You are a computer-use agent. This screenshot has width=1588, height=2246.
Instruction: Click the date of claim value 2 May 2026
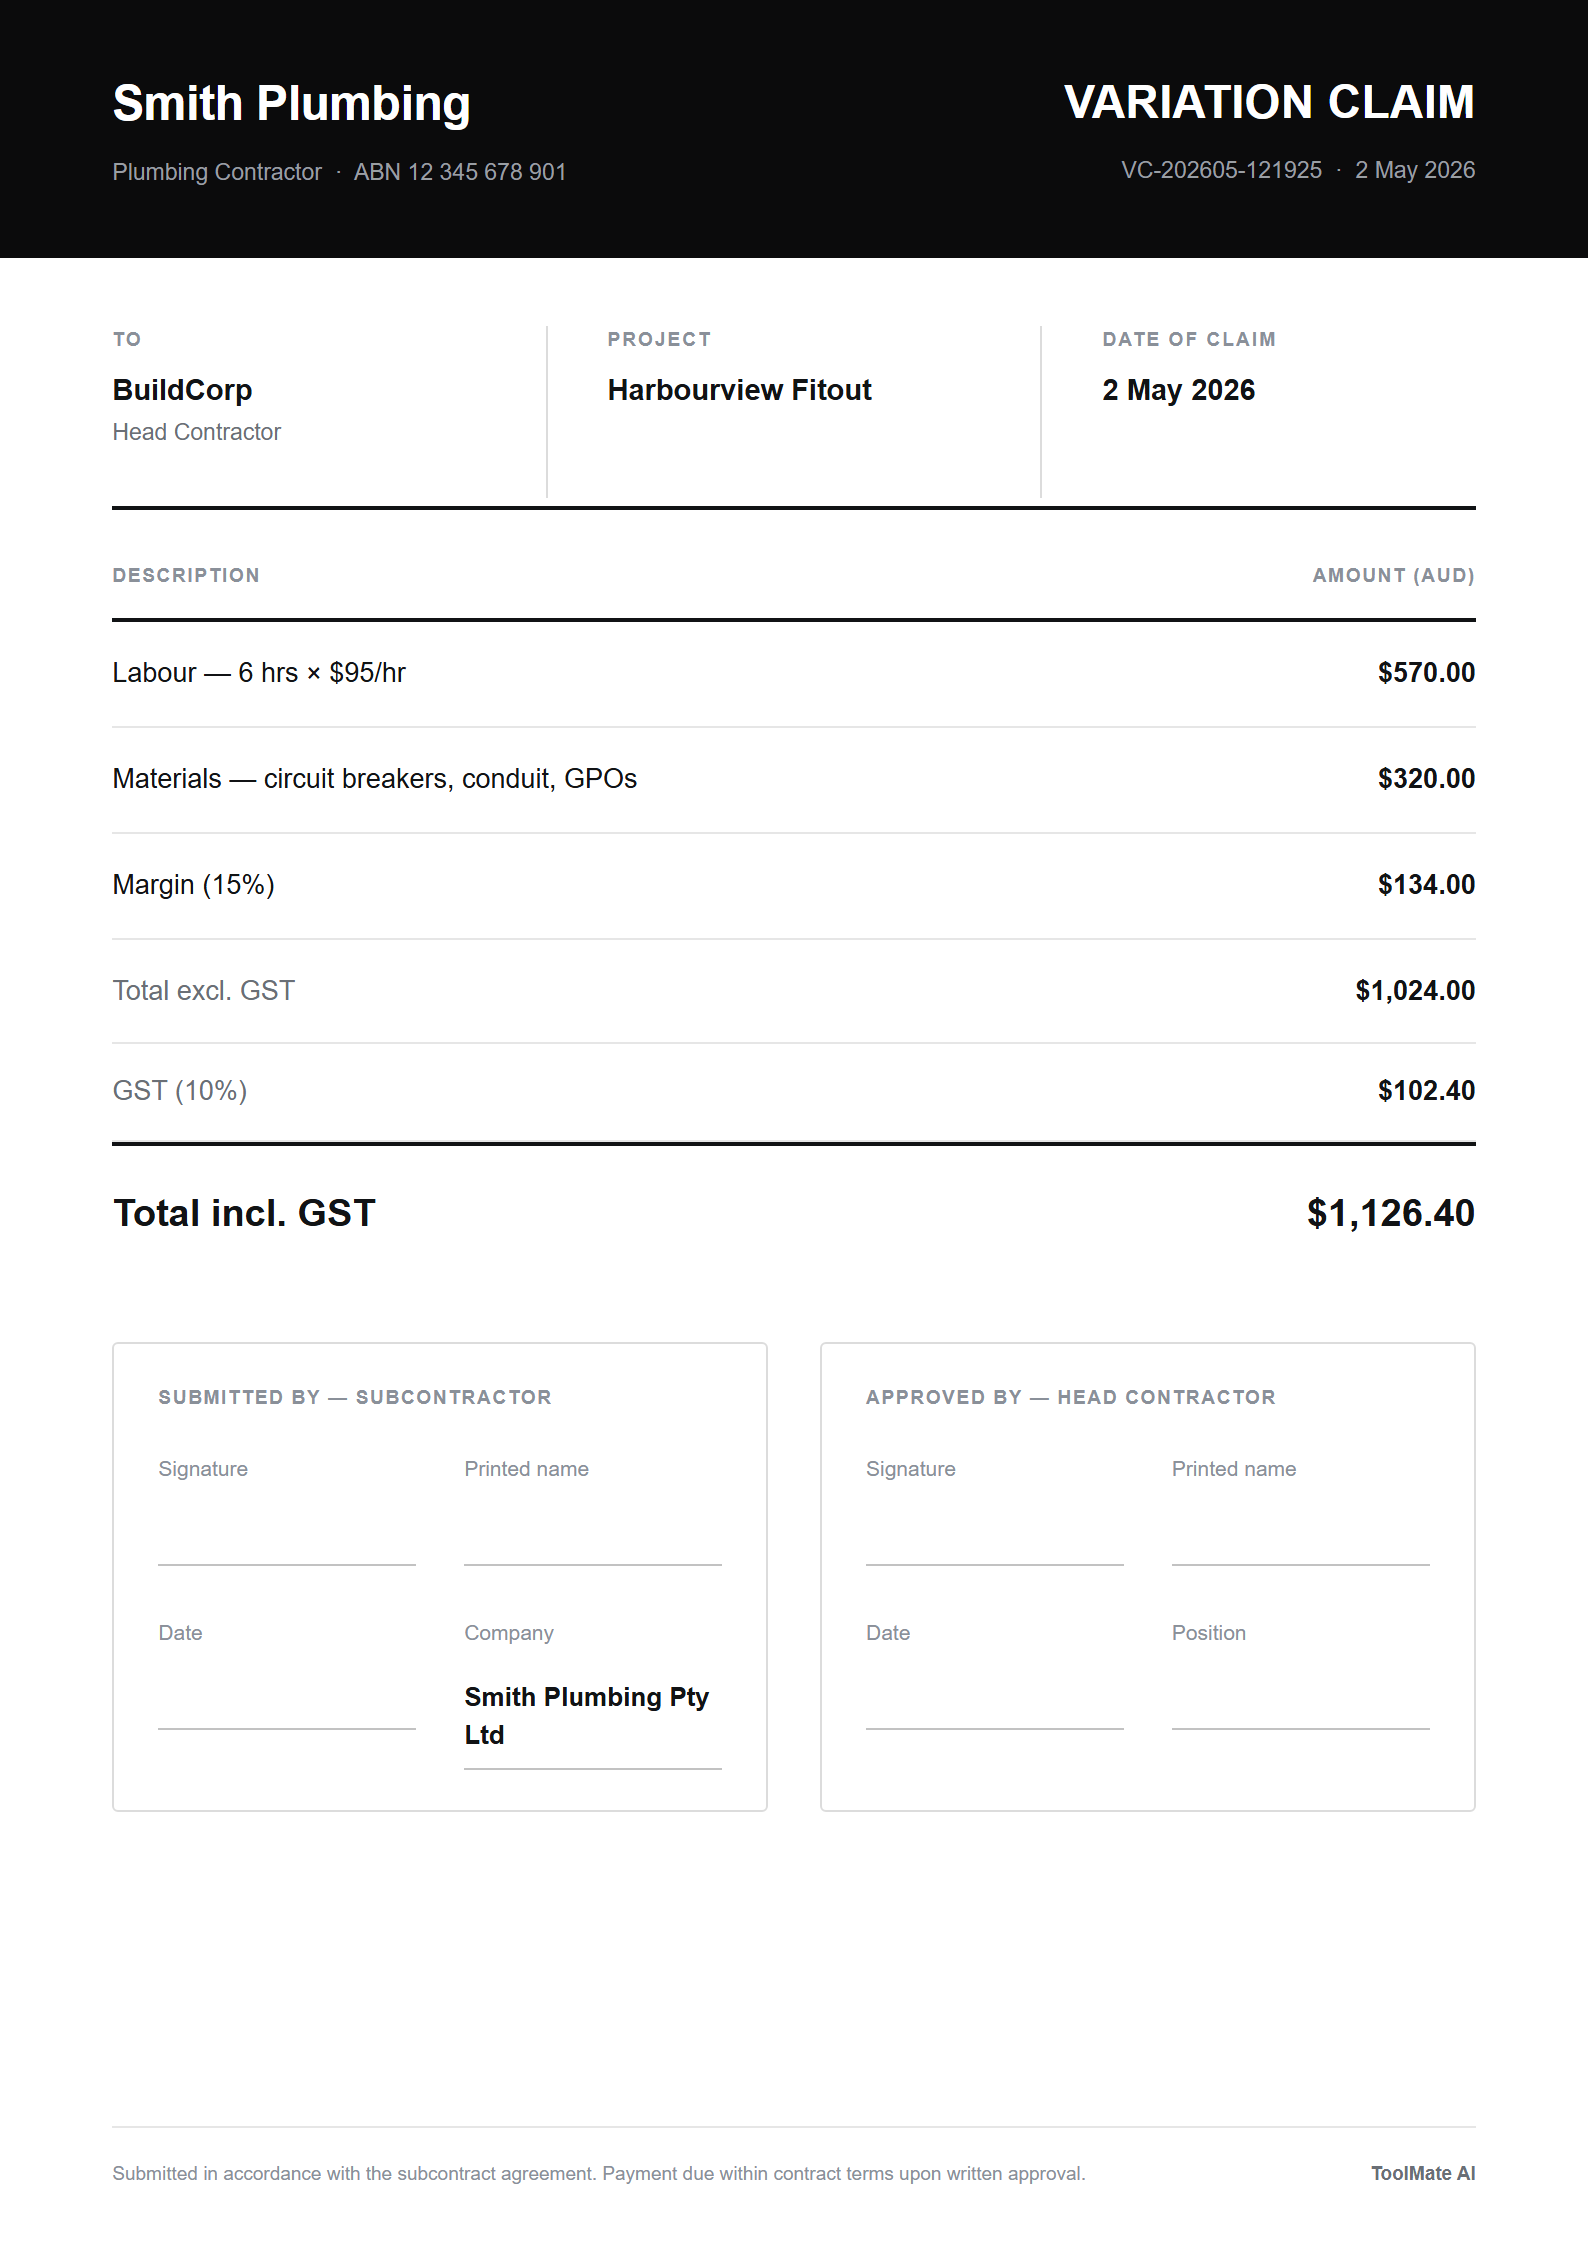(x=1178, y=390)
